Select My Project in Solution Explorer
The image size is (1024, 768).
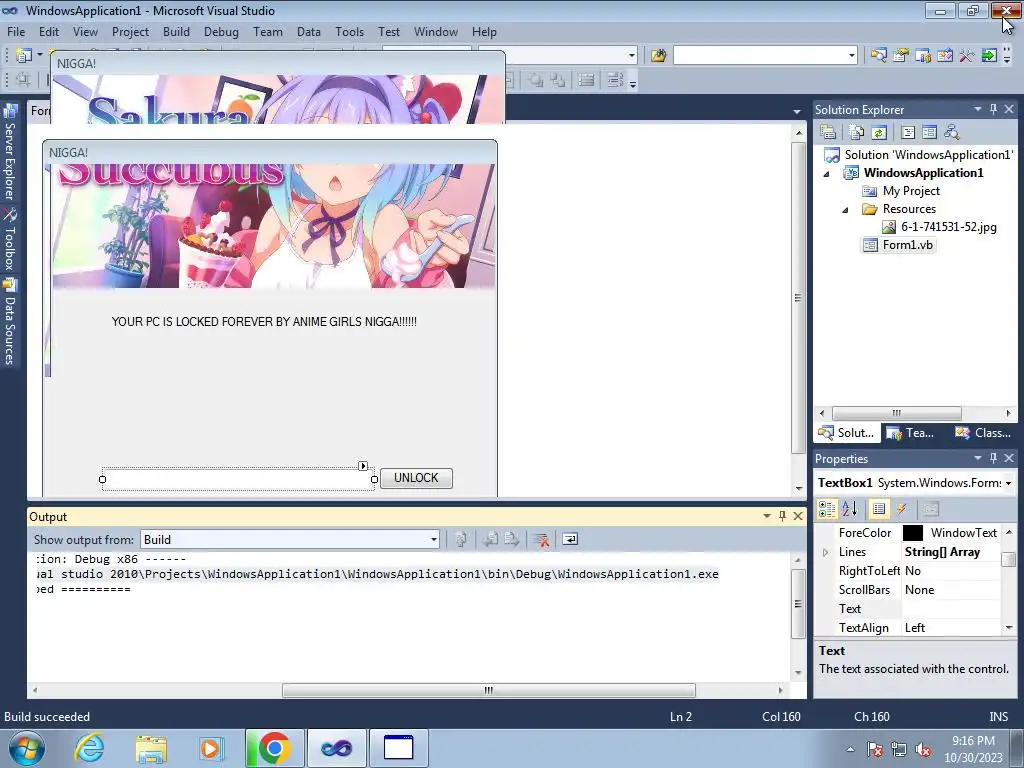(x=911, y=191)
